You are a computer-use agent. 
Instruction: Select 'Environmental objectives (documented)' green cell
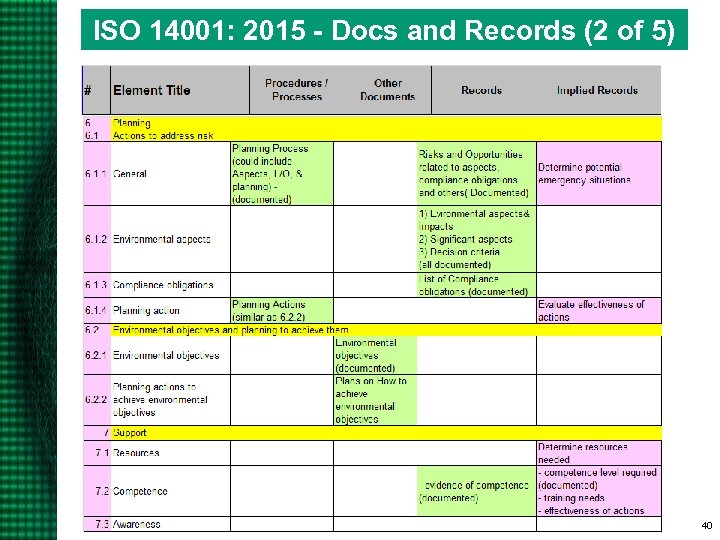375,355
